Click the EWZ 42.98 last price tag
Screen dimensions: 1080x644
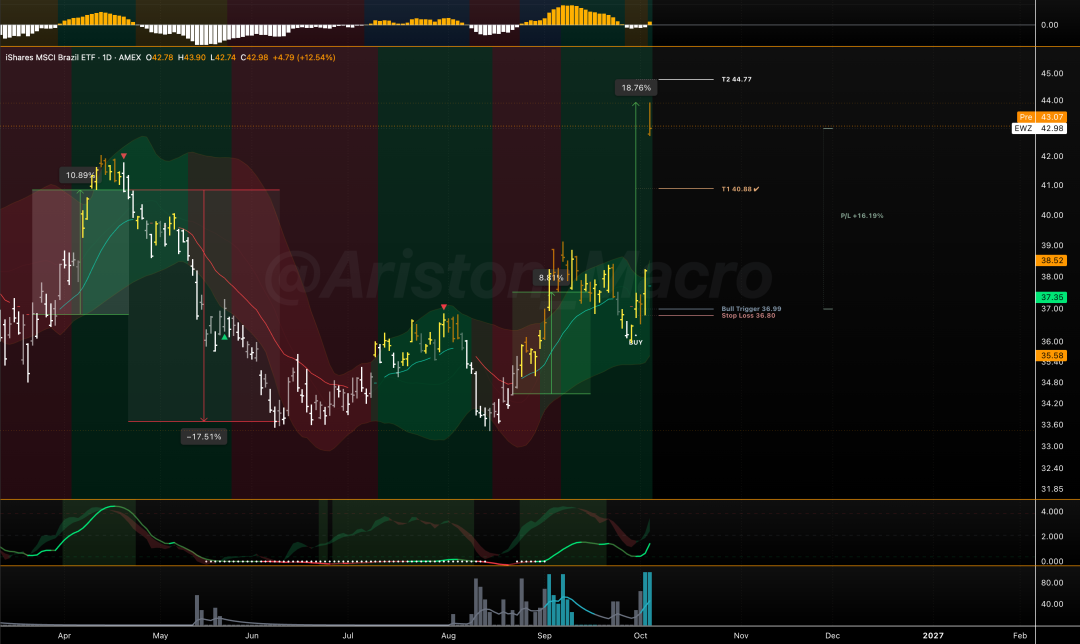1039,128
